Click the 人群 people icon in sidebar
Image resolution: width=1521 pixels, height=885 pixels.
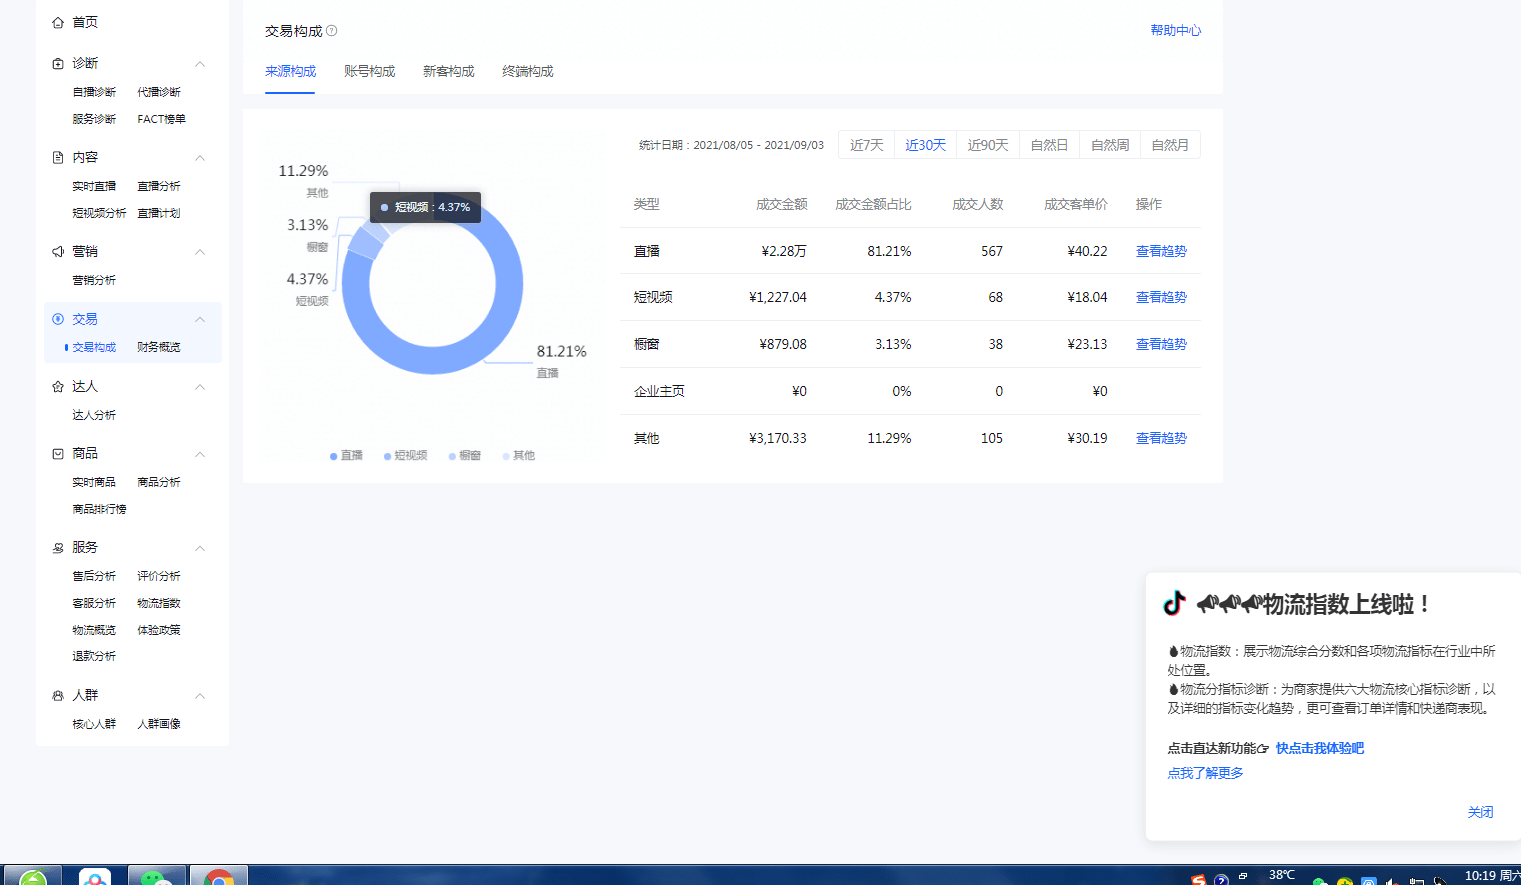58,695
